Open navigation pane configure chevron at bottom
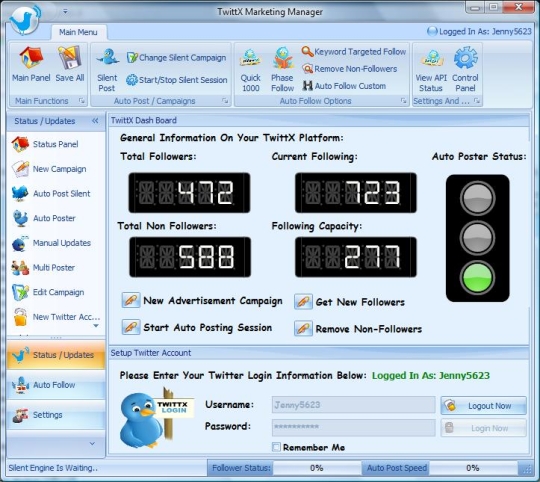The height and width of the screenshot is (482, 540). [x=92, y=443]
